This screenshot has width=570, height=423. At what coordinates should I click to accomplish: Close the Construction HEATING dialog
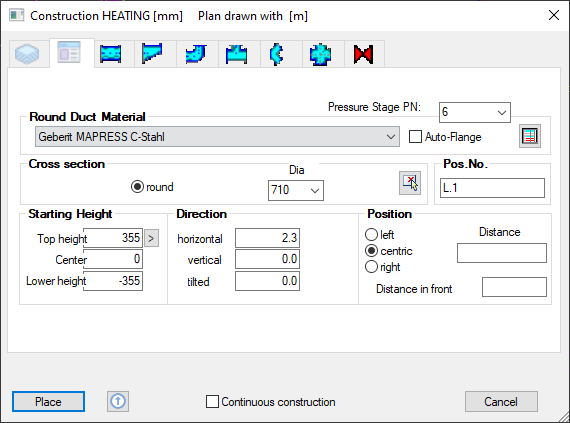tap(554, 15)
